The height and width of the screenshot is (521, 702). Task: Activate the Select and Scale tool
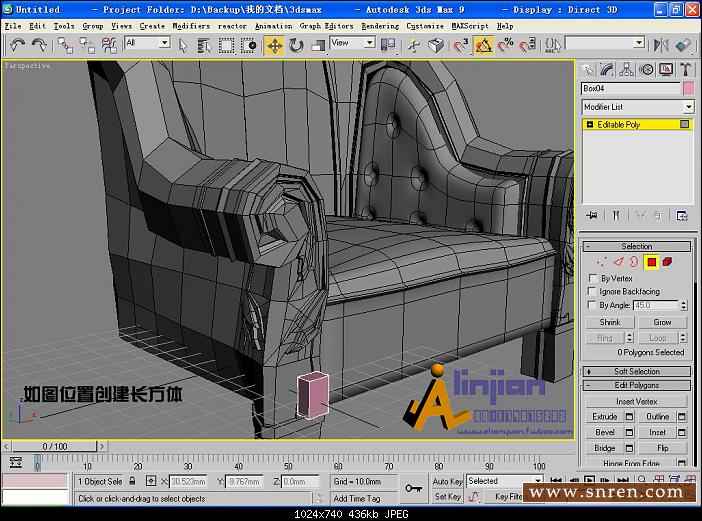[x=318, y=45]
